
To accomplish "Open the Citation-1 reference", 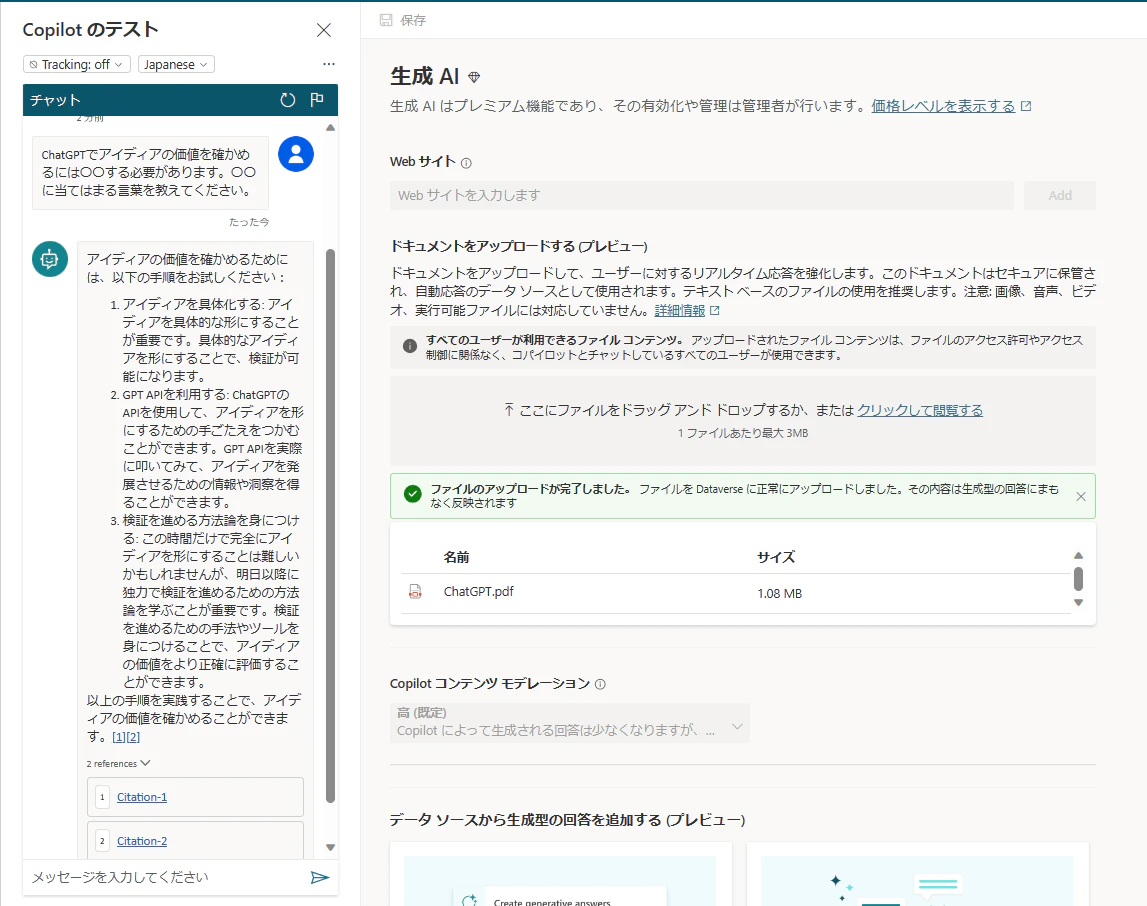I will [x=142, y=797].
